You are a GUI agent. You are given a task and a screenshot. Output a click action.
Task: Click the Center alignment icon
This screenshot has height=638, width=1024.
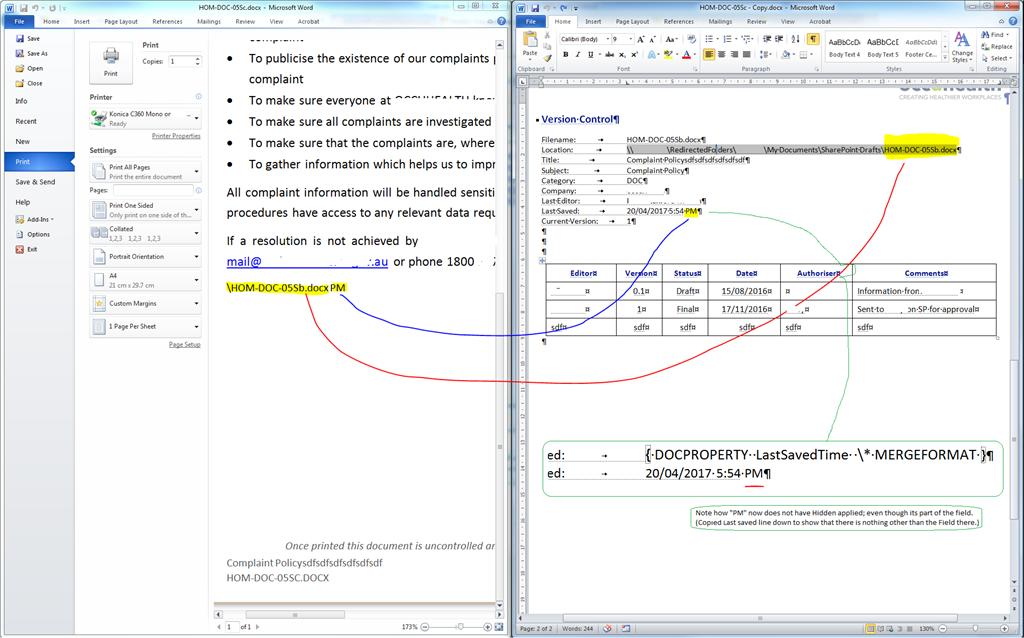[722, 55]
